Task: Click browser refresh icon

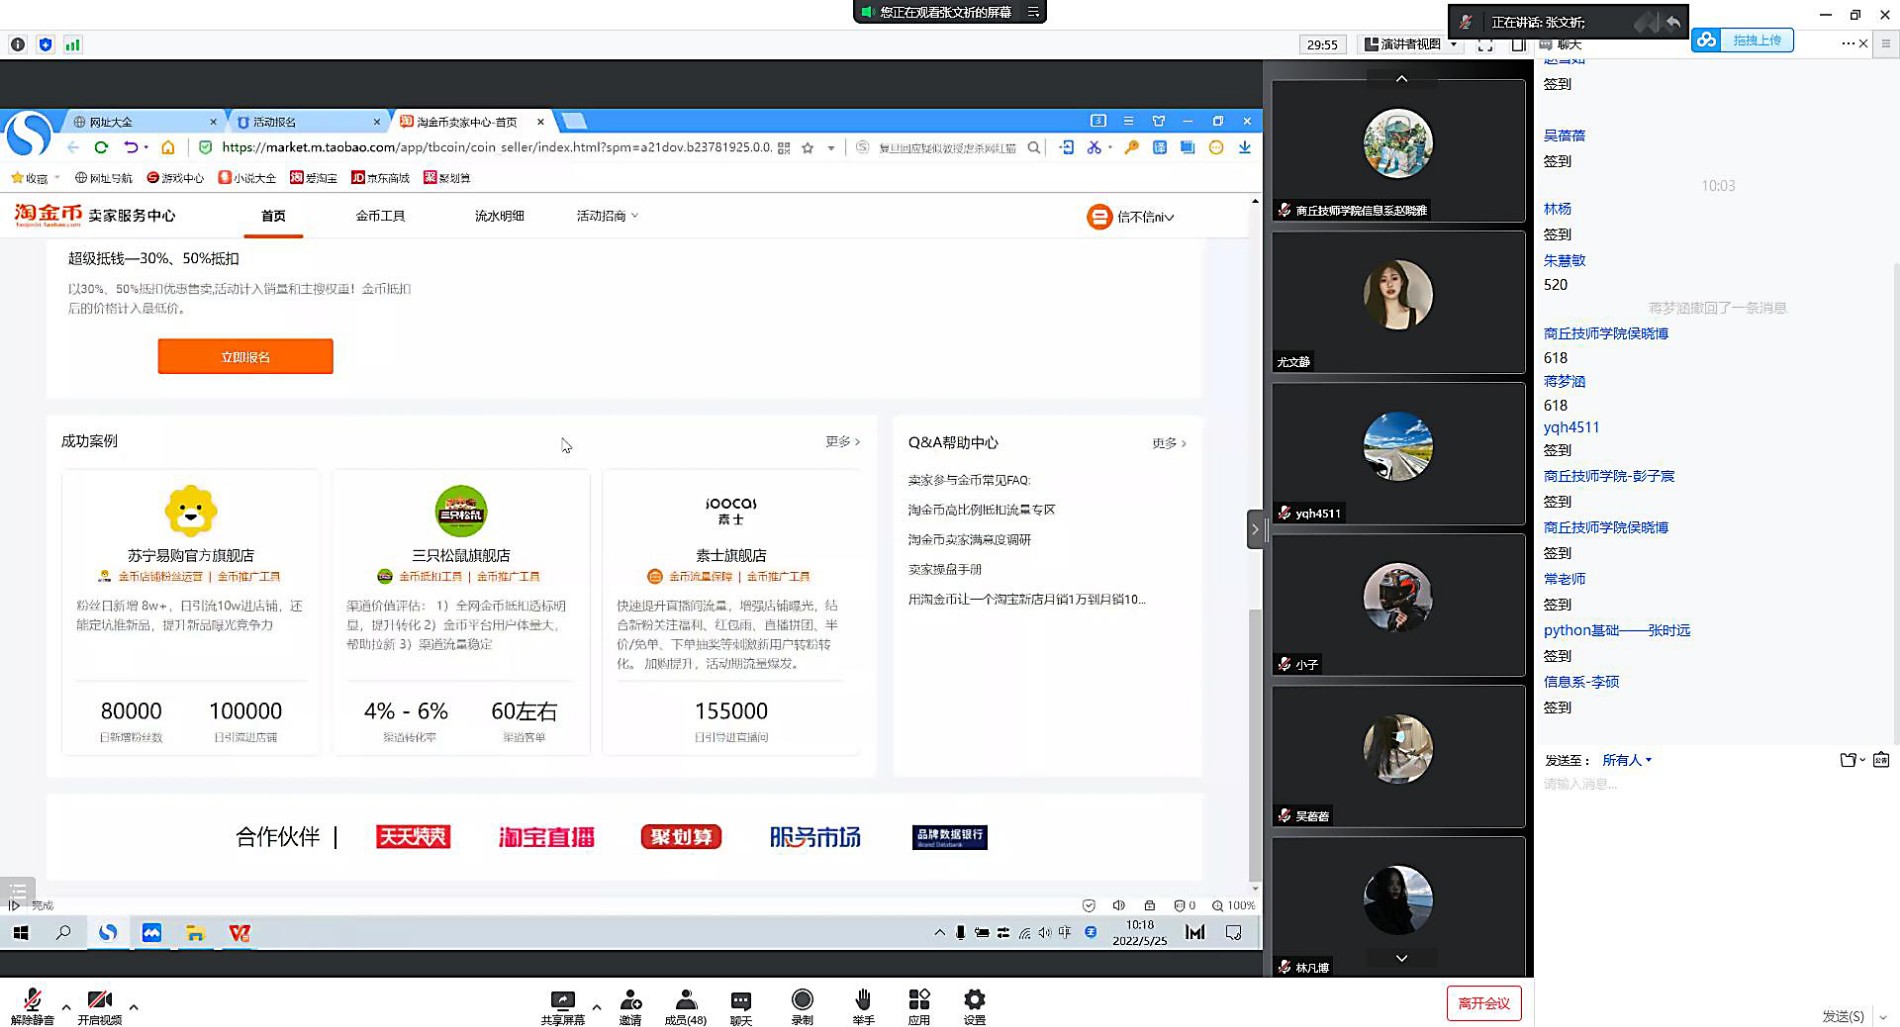Action: coord(101,147)
